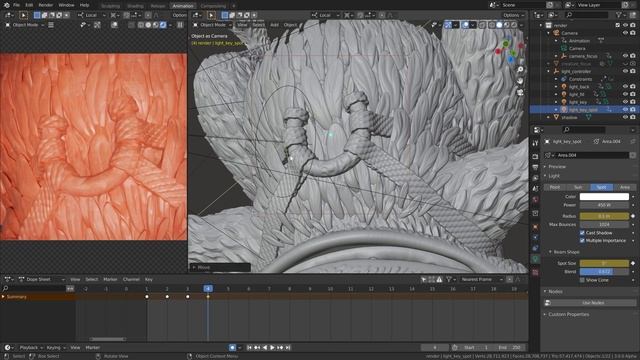Toggle Cast Shadow checkbox
Screen dimensions: 640x360
click(582, 233)
